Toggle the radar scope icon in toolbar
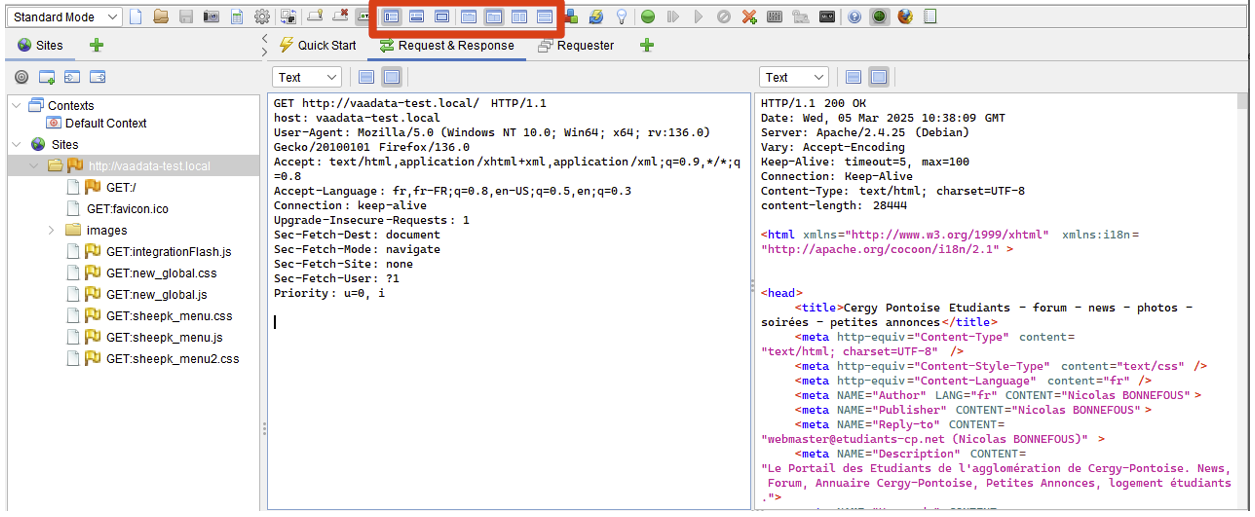Viewport: 1255px width, 517px height. [879, 17]
